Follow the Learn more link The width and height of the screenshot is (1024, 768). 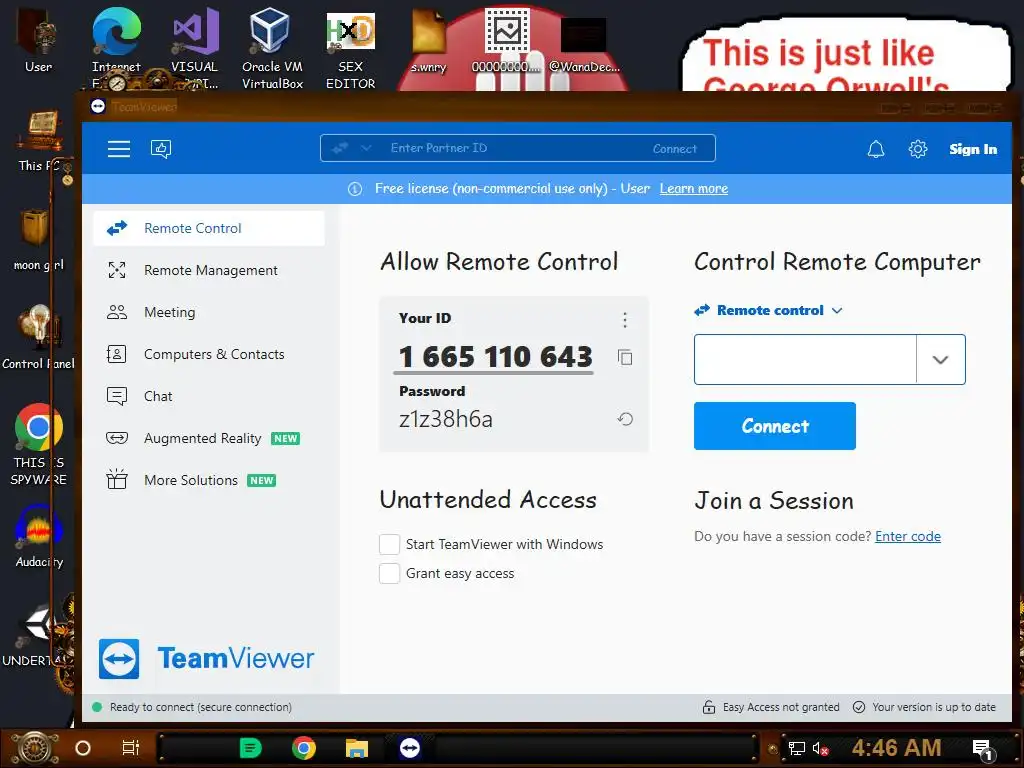point(694,189)
